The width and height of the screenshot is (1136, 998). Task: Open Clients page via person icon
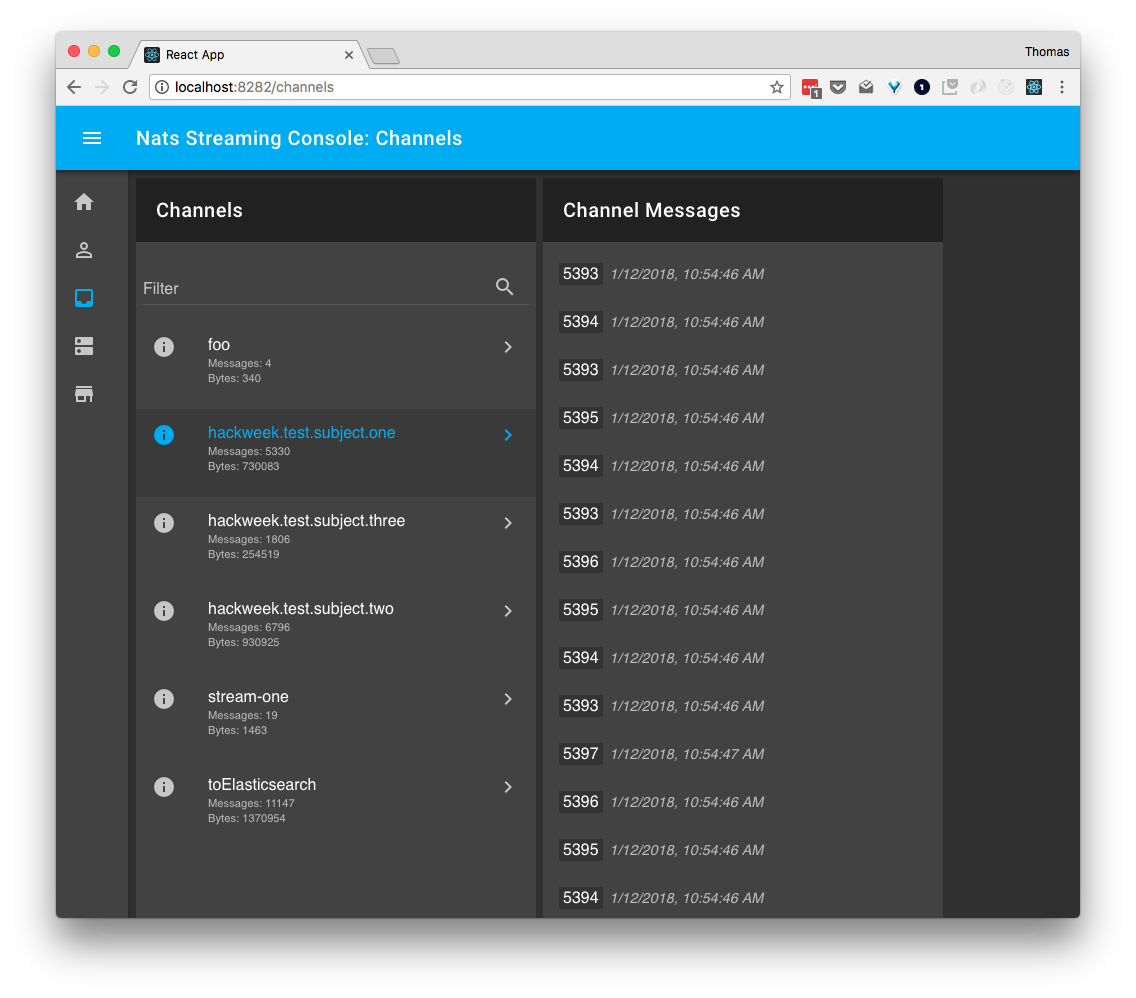coord(84,251)
